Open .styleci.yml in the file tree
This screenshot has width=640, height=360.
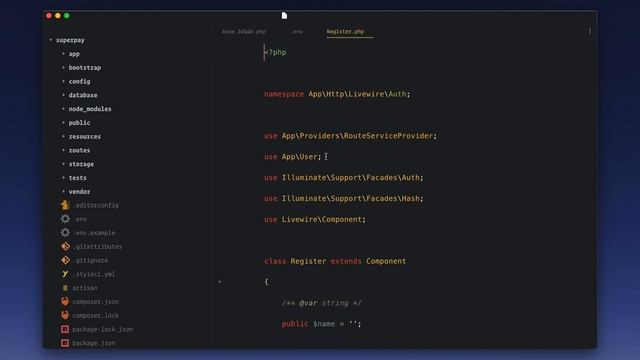tap(93, 274)
